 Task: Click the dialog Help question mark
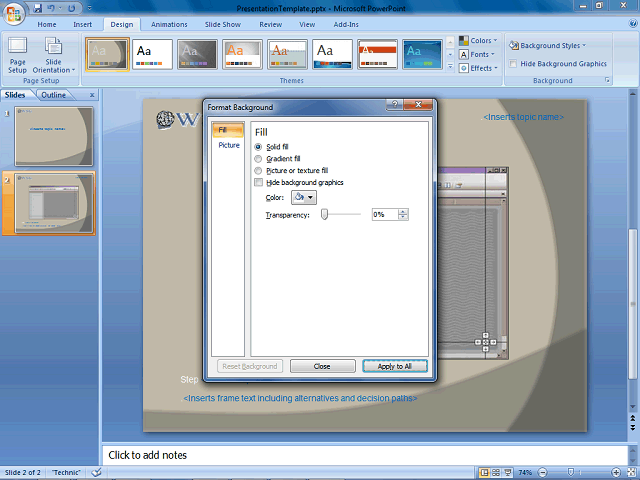[395, 104]
